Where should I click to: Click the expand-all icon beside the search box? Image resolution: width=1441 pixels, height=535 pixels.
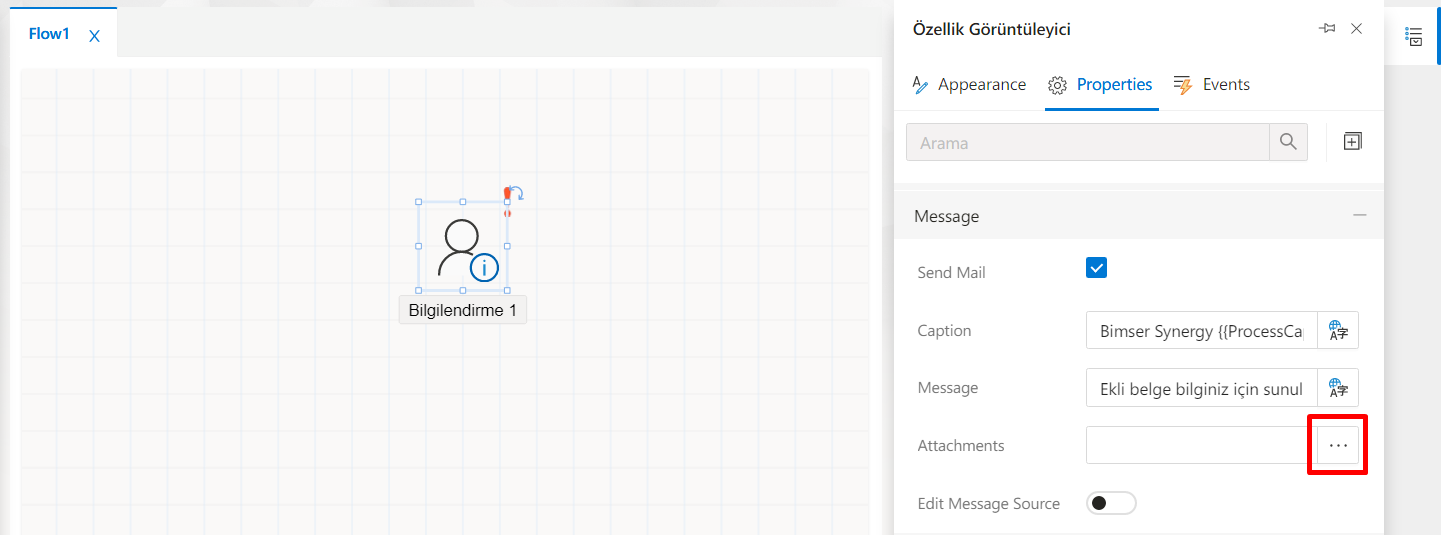(1352, 142)
